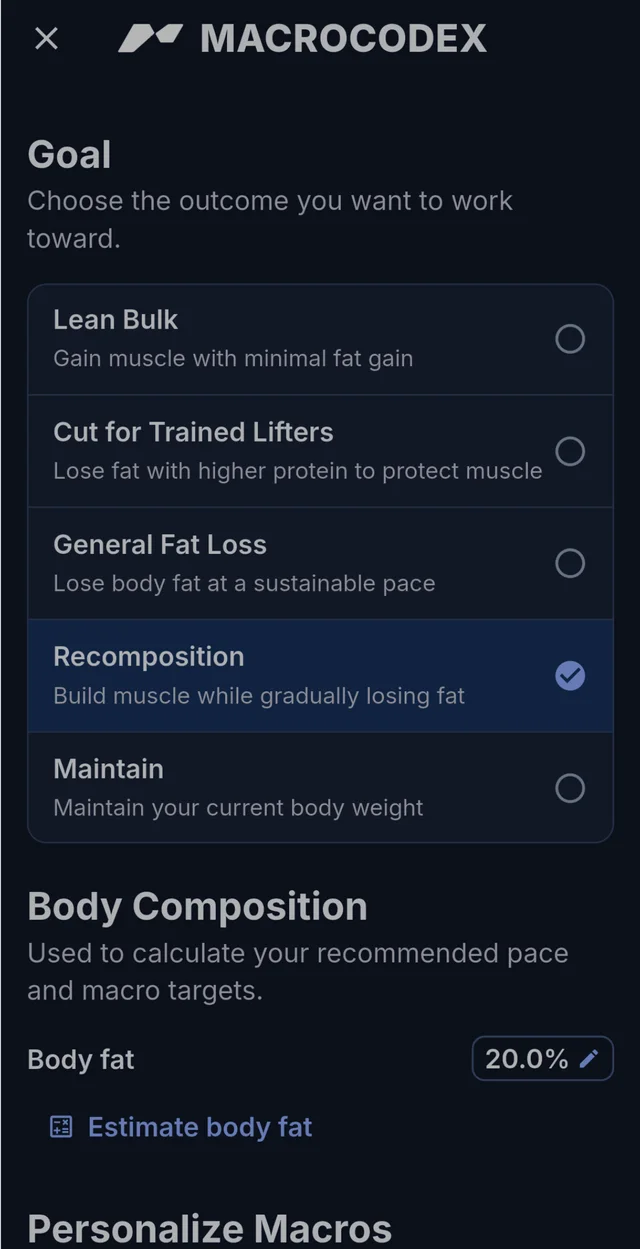640x1249 pixels.
Task: Tap the calculator icon next to Estimate body fat
Action: click(61, 1127)
